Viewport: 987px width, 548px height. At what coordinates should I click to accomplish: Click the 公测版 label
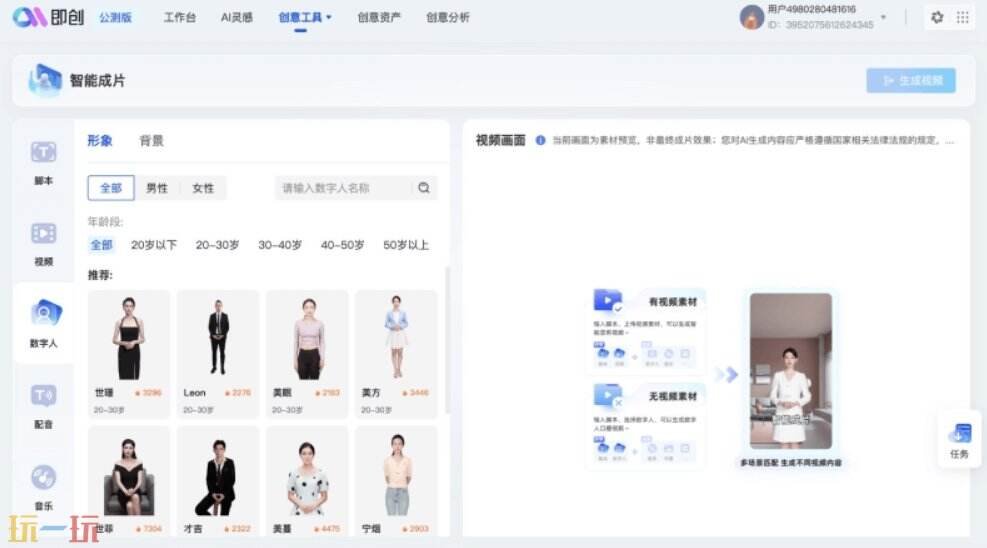(x=115, y=18)
